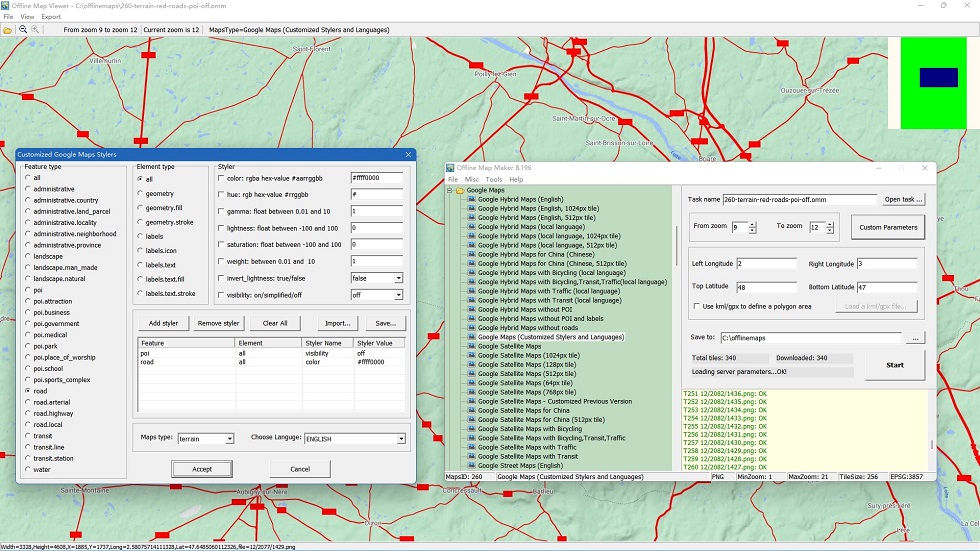
Task: Check 'Use kml/gpx to define a polygon area'
Action: point(696,306)
